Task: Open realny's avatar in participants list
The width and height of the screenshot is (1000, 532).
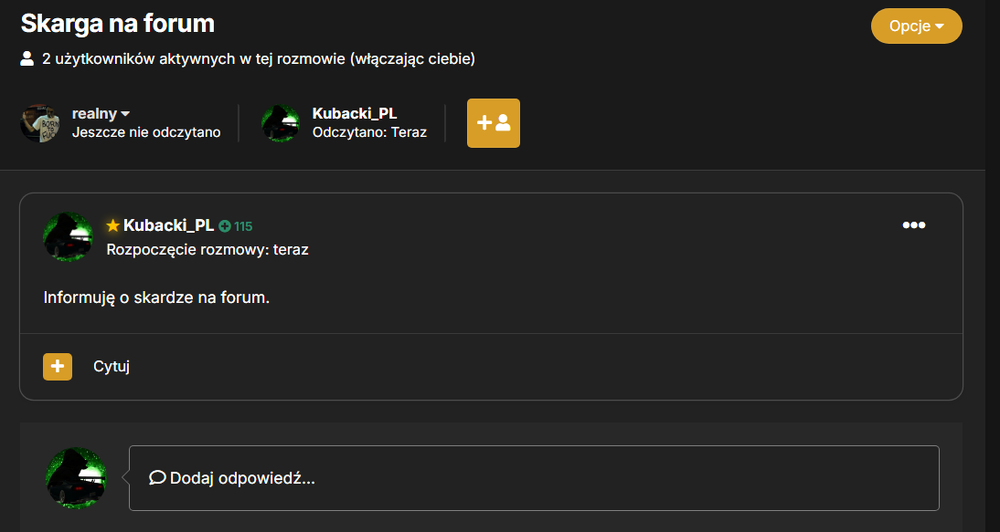Action: pyautogui.click(x=40, y=123)
